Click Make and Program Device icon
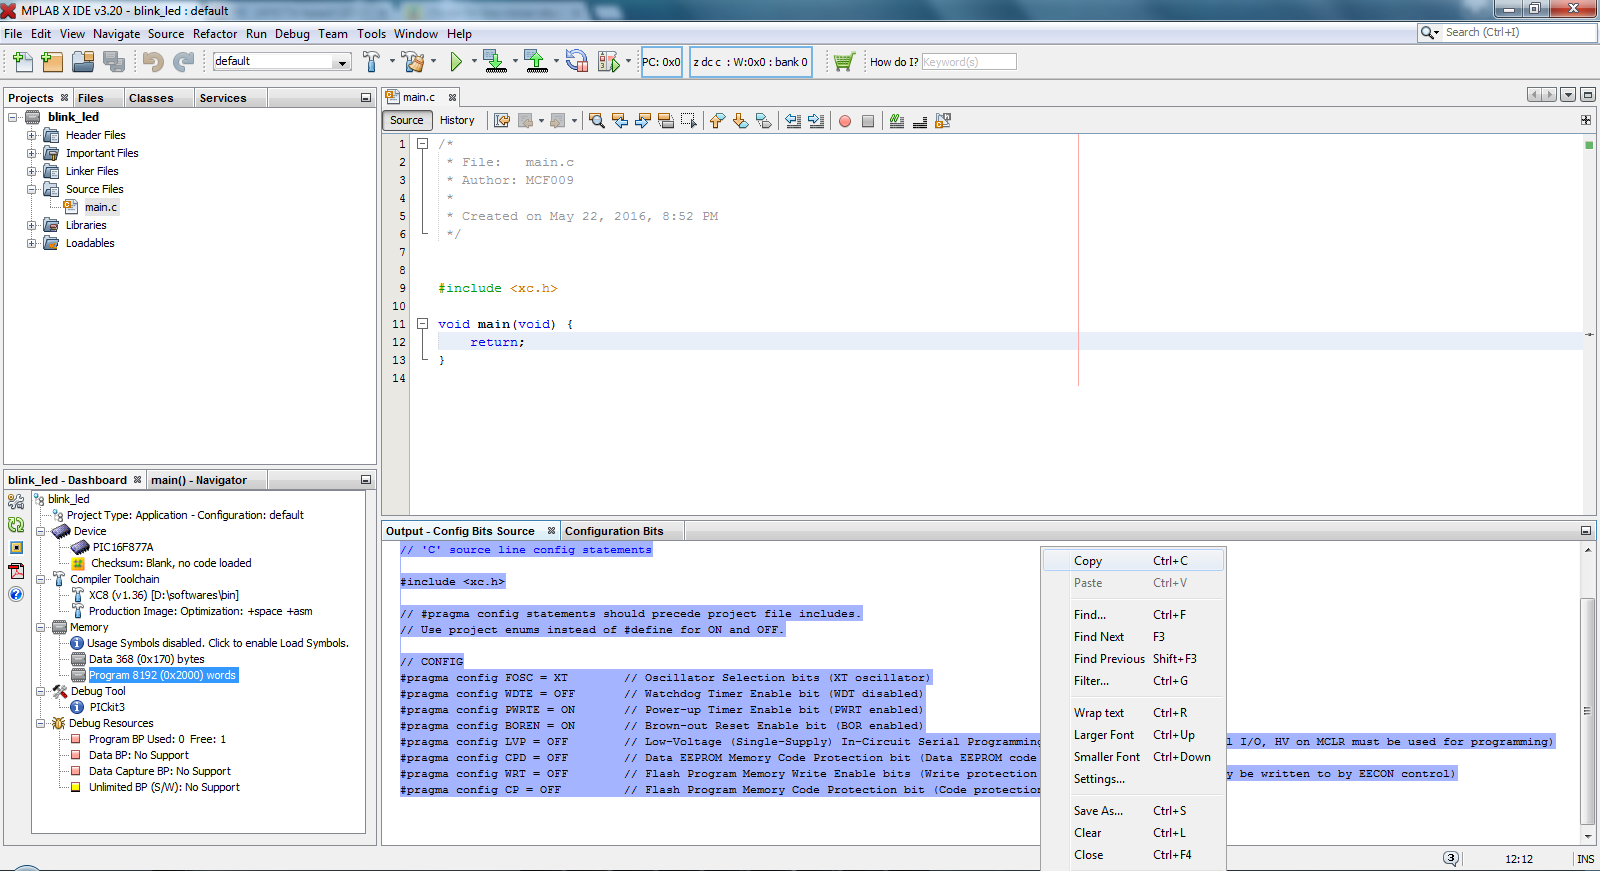The width and height of the screenshot is (1600, 871). pyautogui.click(x=494, y=62)
